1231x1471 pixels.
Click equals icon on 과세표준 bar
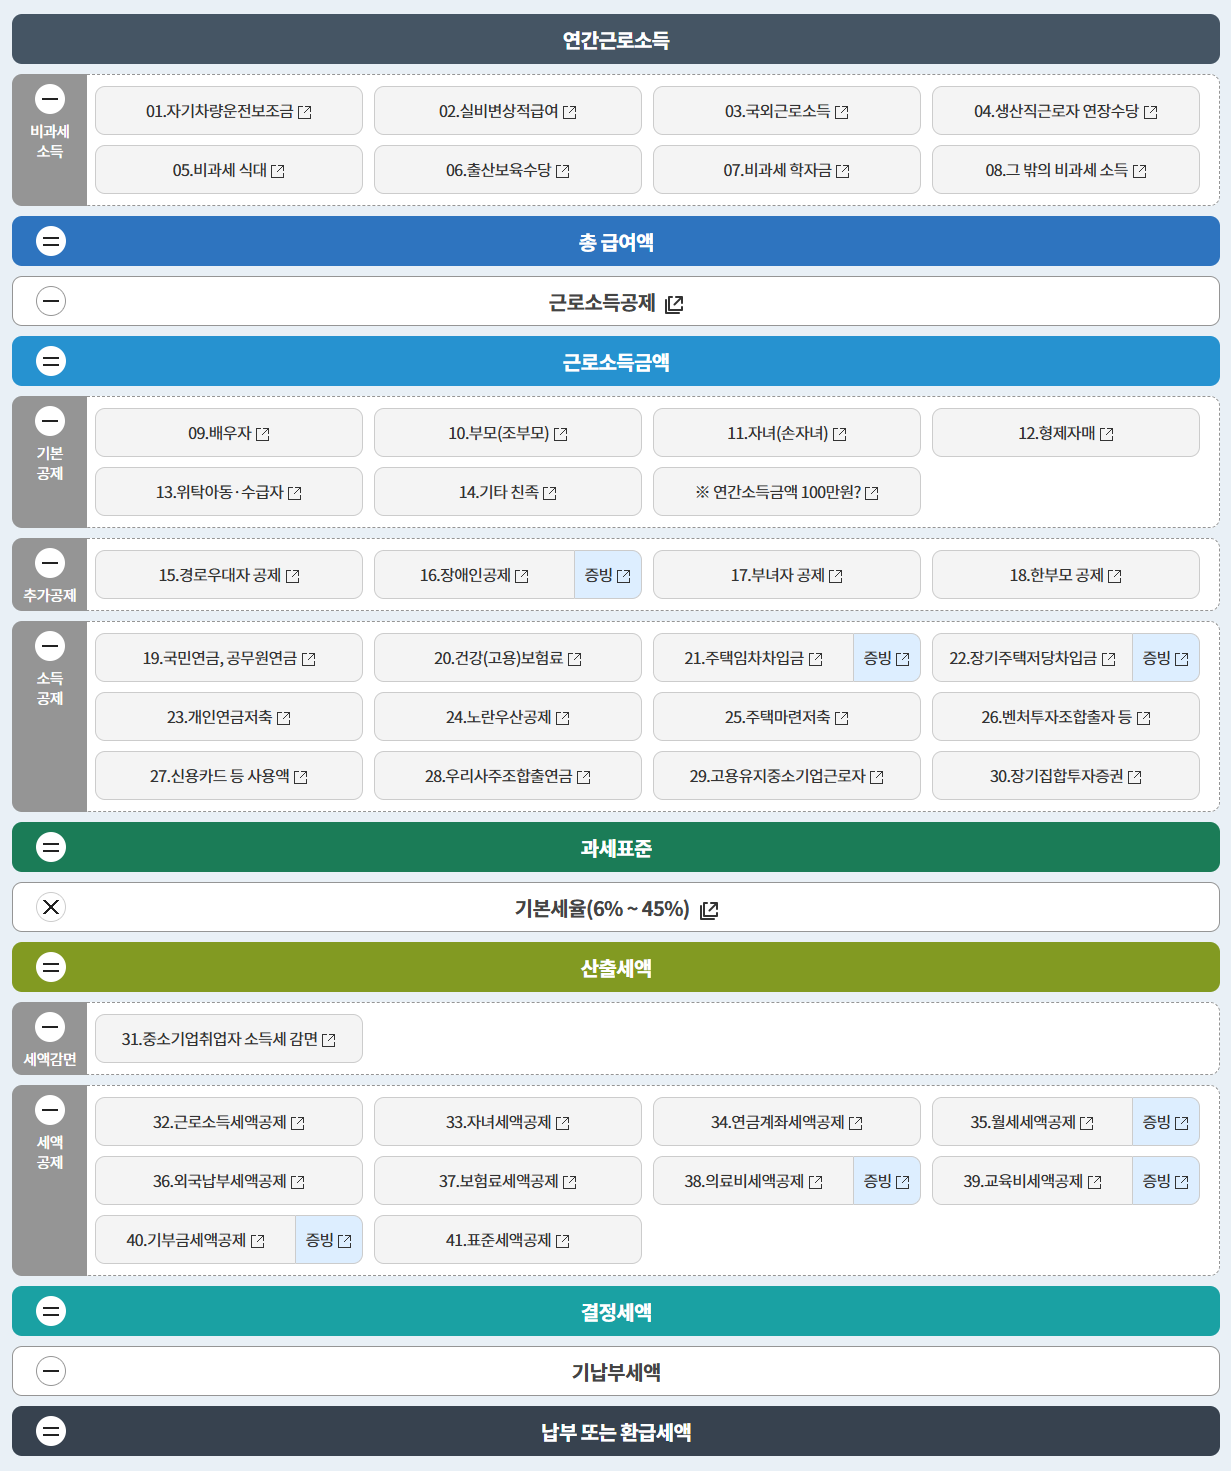tap(51, 847)
